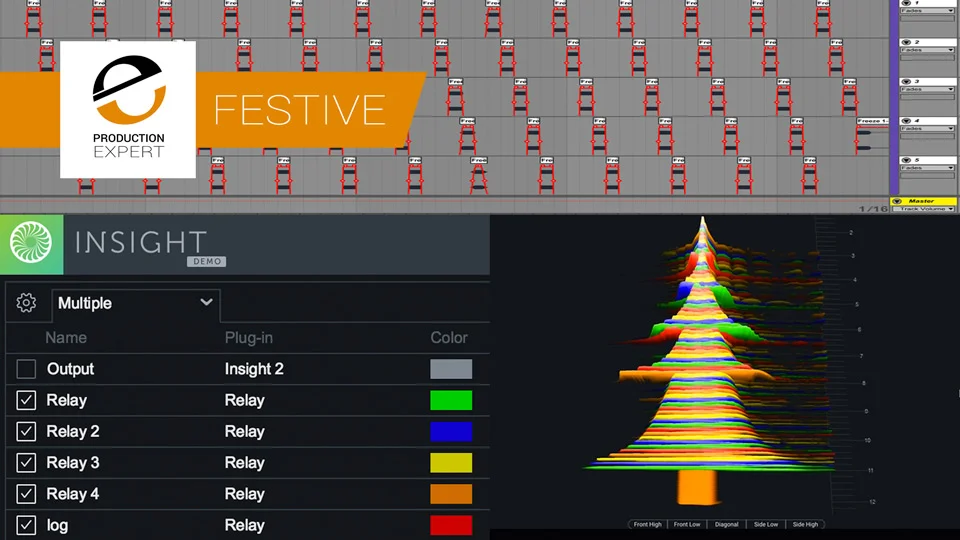Click the 'Relay 2' row name
The height and width of the screenshot is (540, 960).
point(73,431)
